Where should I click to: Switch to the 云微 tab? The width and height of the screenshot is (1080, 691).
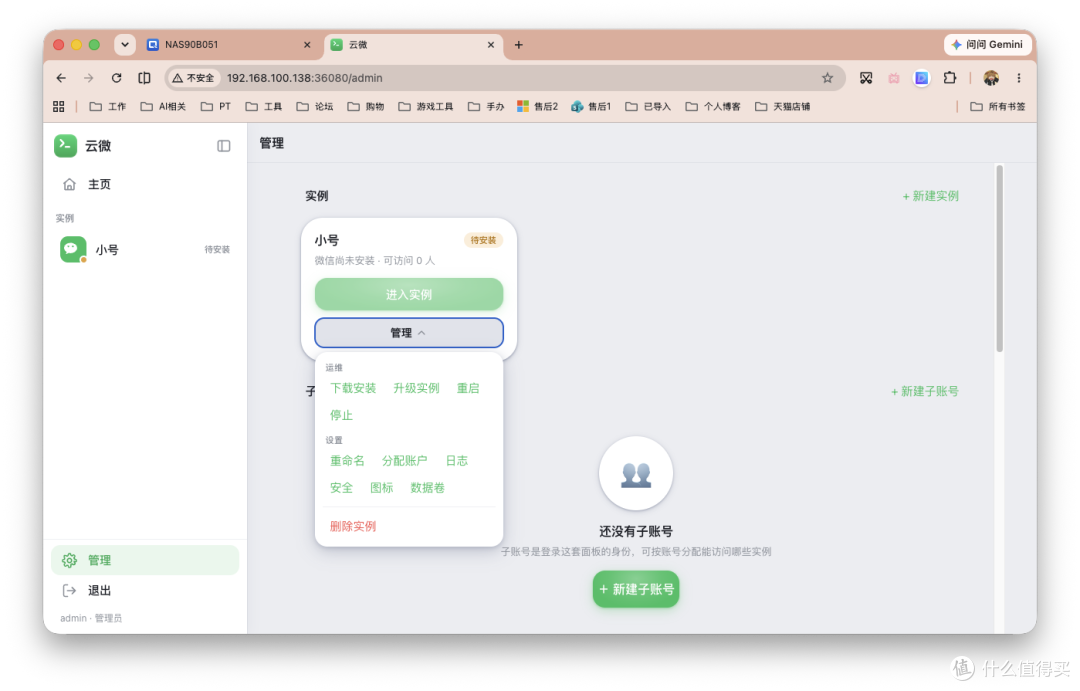412,45
